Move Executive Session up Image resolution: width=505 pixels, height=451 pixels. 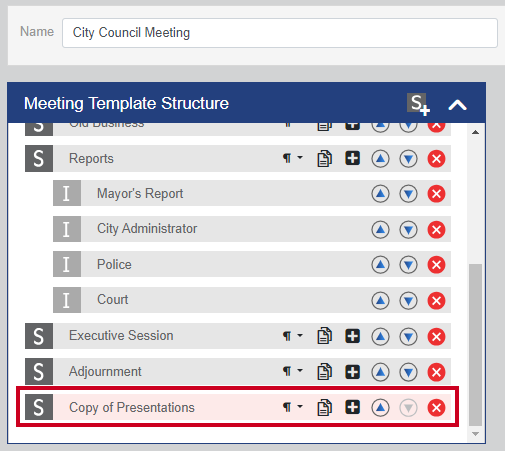point(380,336)
